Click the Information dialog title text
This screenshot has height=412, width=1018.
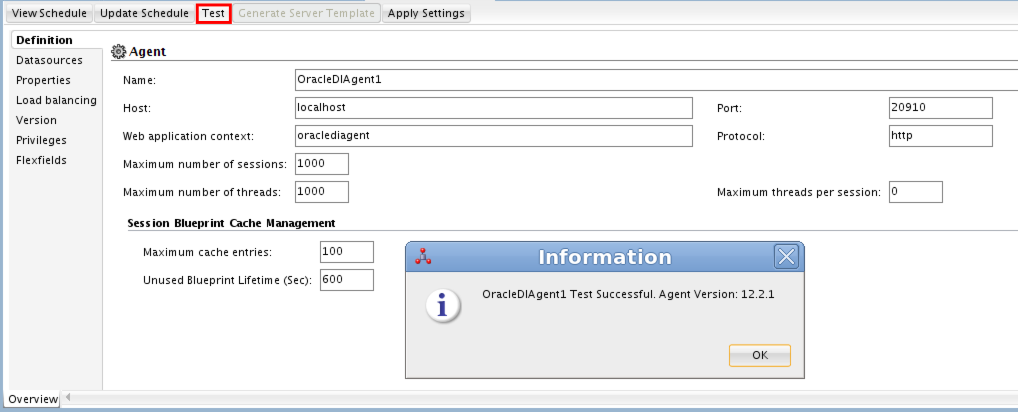(605, 257)
